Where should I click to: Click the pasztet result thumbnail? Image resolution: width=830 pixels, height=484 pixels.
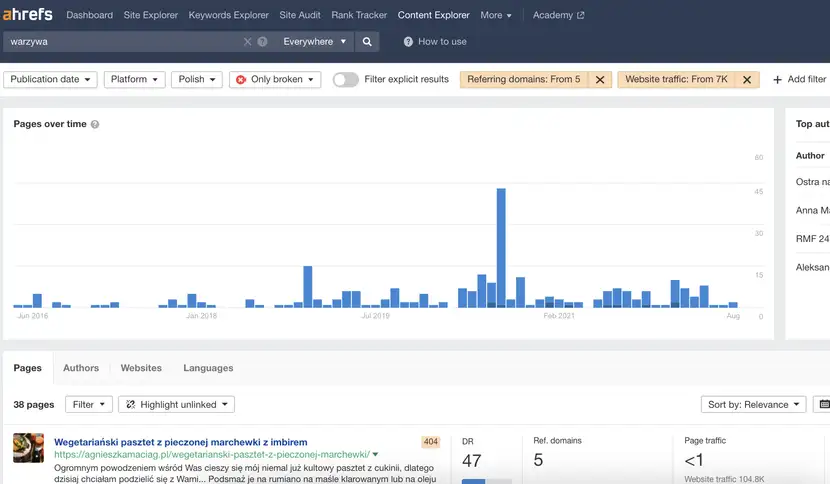[29, 448]
